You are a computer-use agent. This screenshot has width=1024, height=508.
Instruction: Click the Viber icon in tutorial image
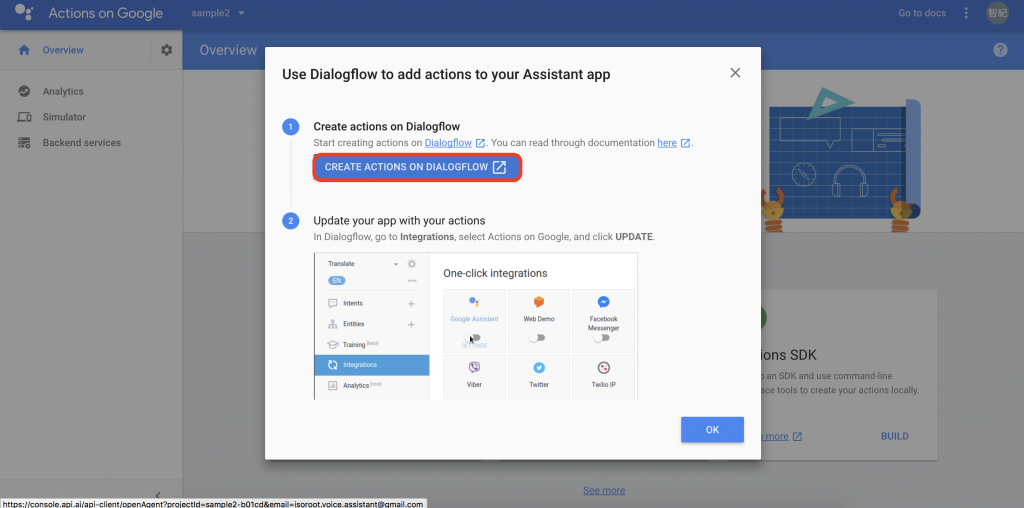(x=474, y=368)
